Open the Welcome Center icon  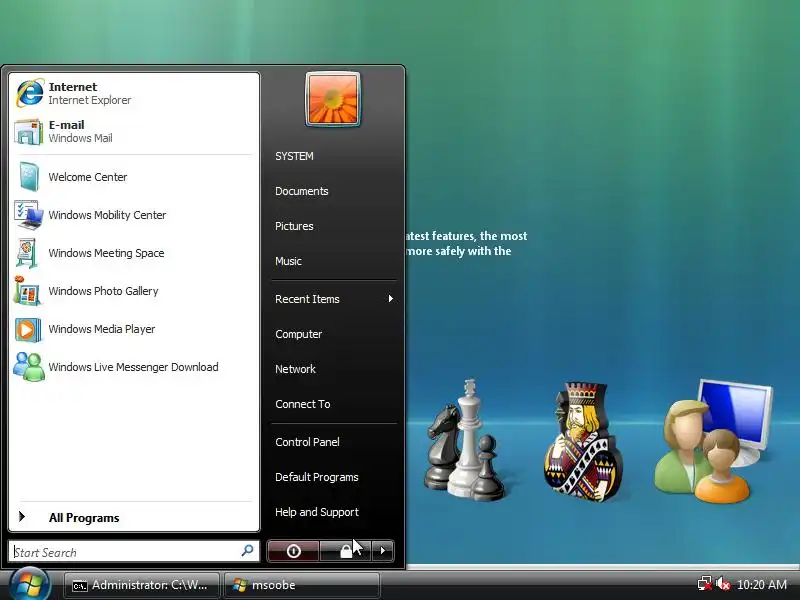tap(29, 177)
